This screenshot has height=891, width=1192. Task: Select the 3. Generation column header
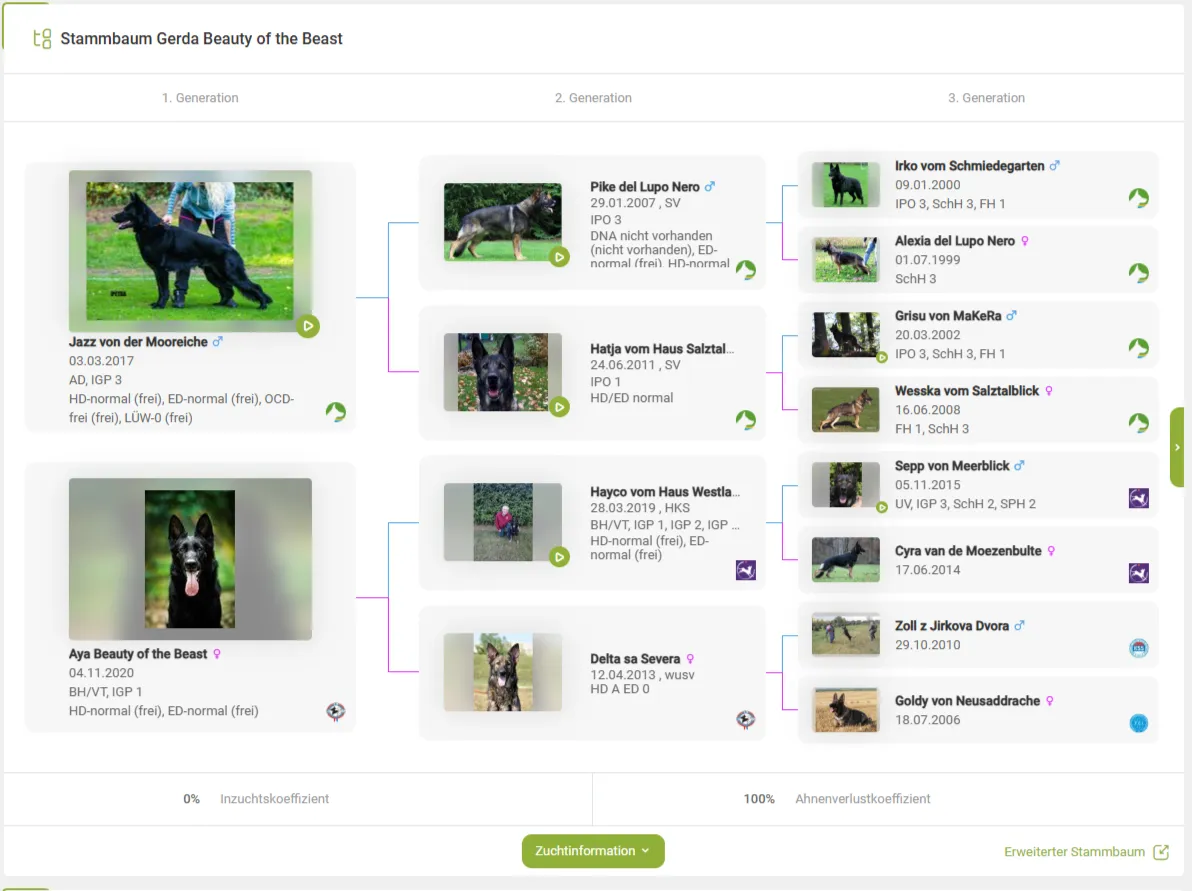986,98
